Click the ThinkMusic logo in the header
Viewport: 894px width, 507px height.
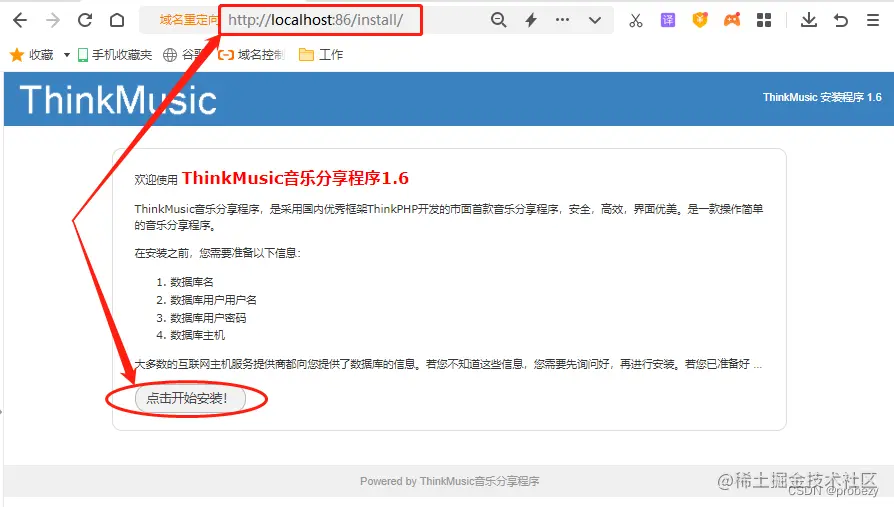click(118, 100)
